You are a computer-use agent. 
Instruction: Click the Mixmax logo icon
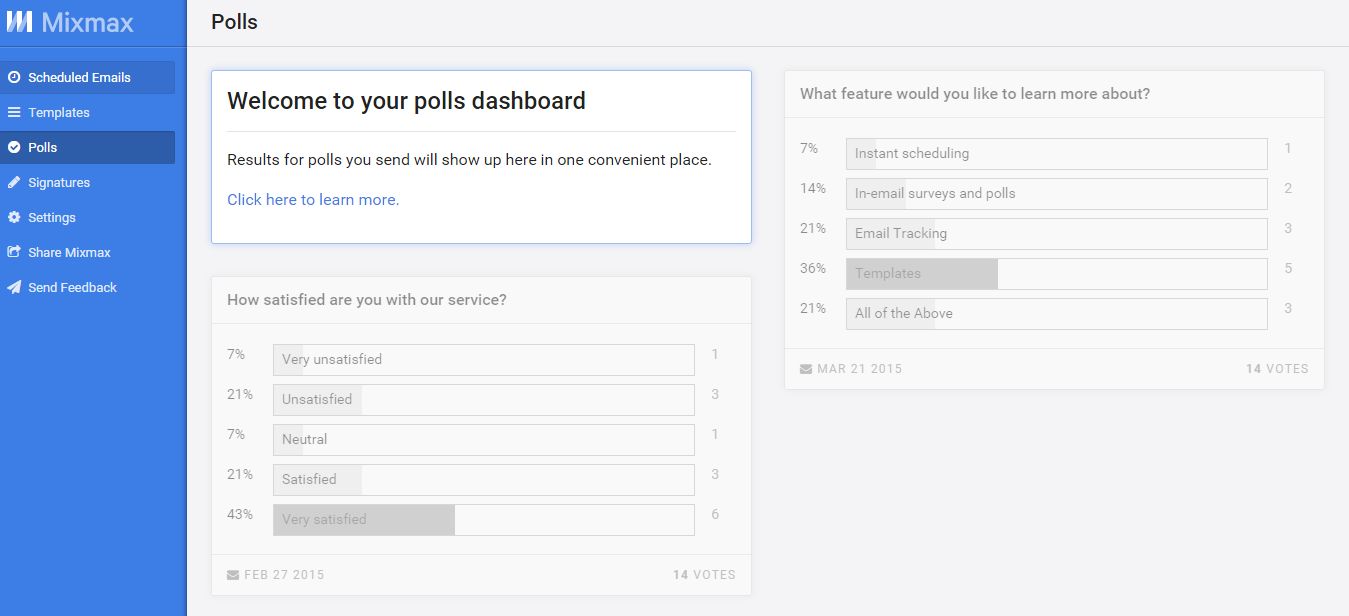19,22
